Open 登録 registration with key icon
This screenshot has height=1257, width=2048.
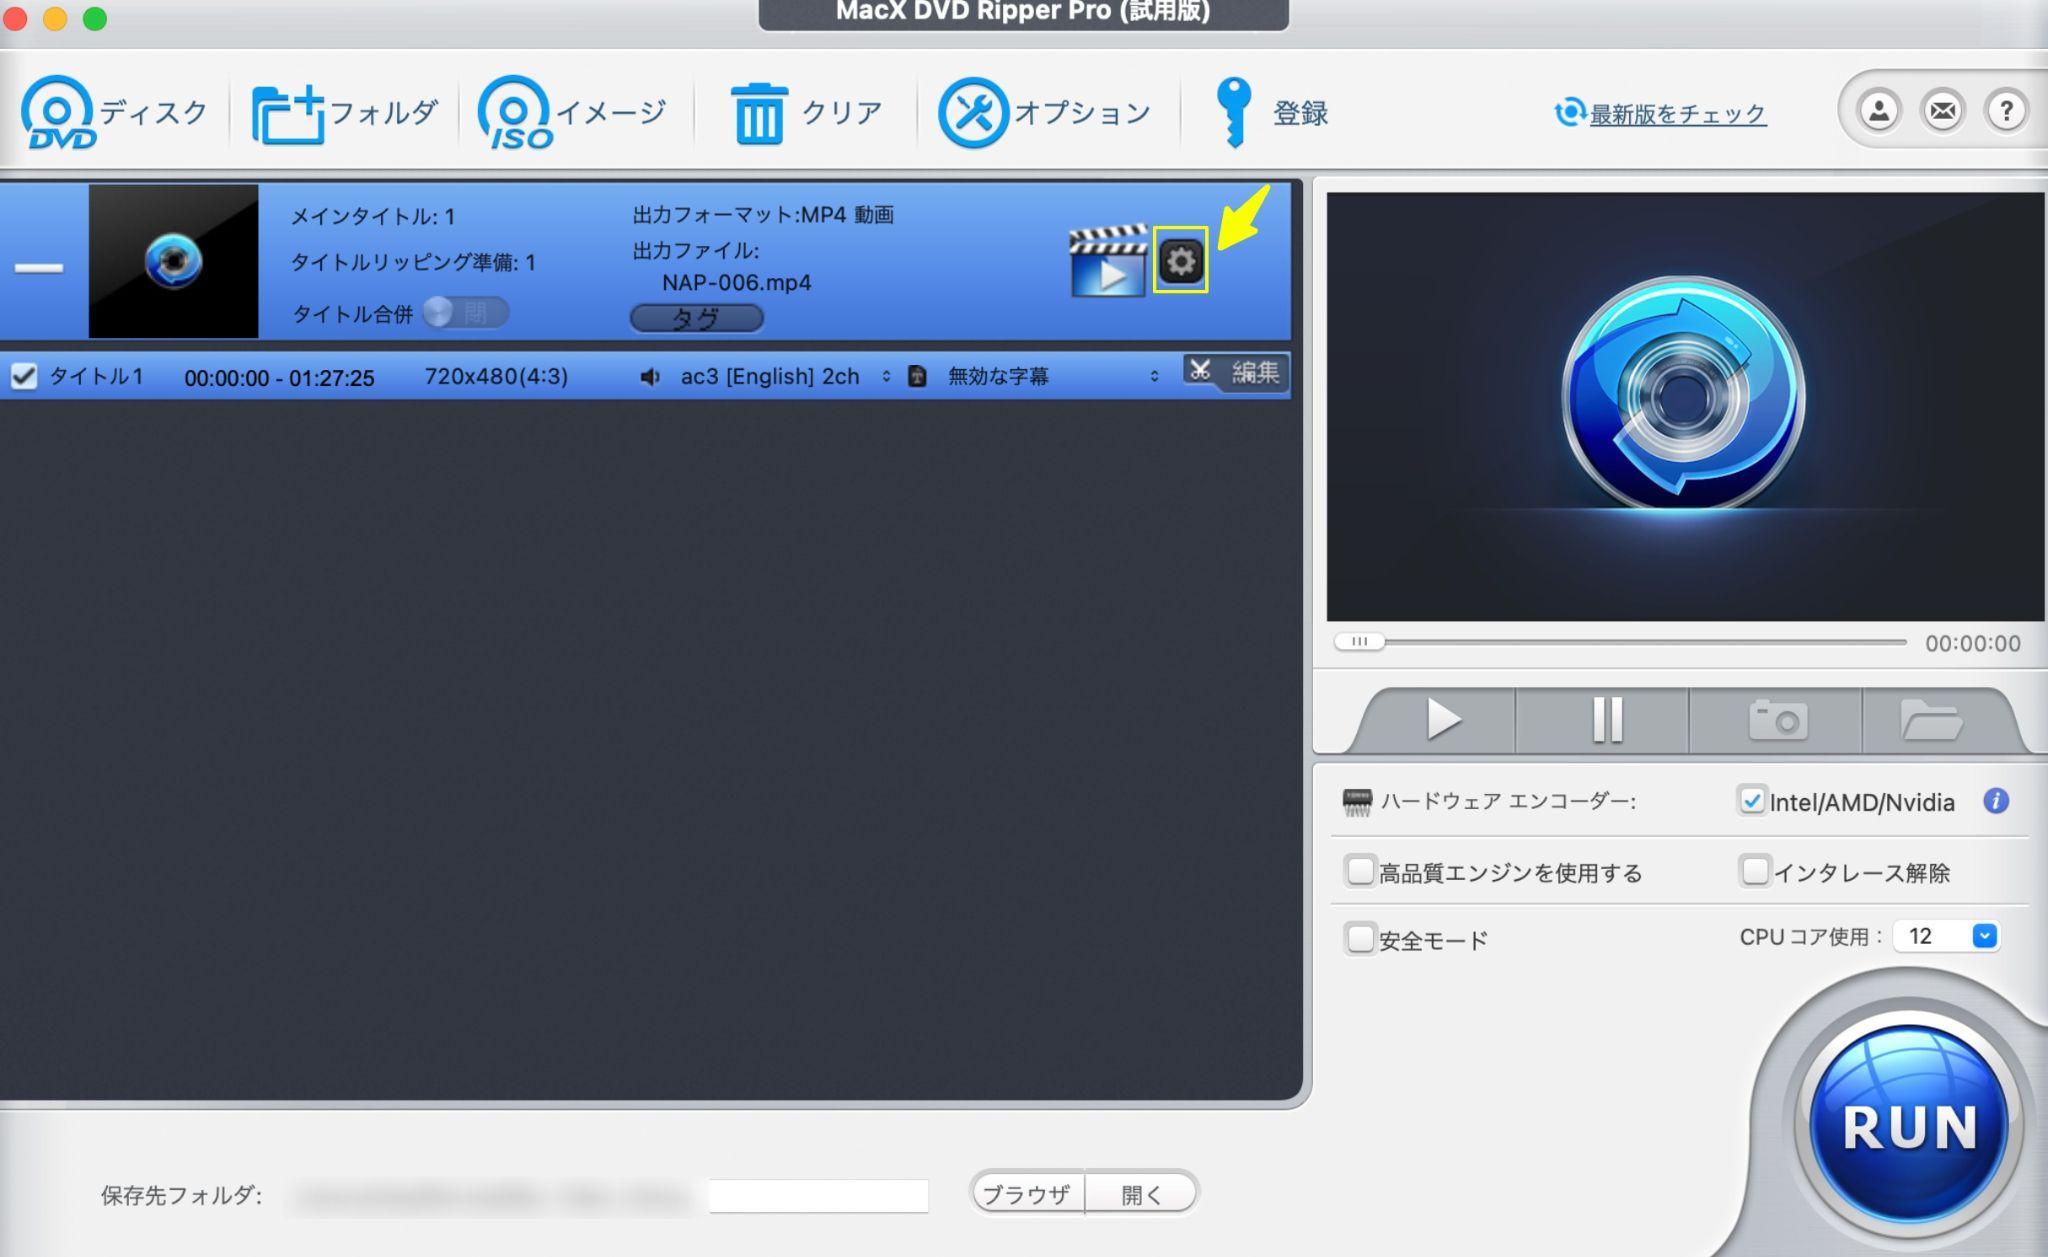click(1270, 112)
